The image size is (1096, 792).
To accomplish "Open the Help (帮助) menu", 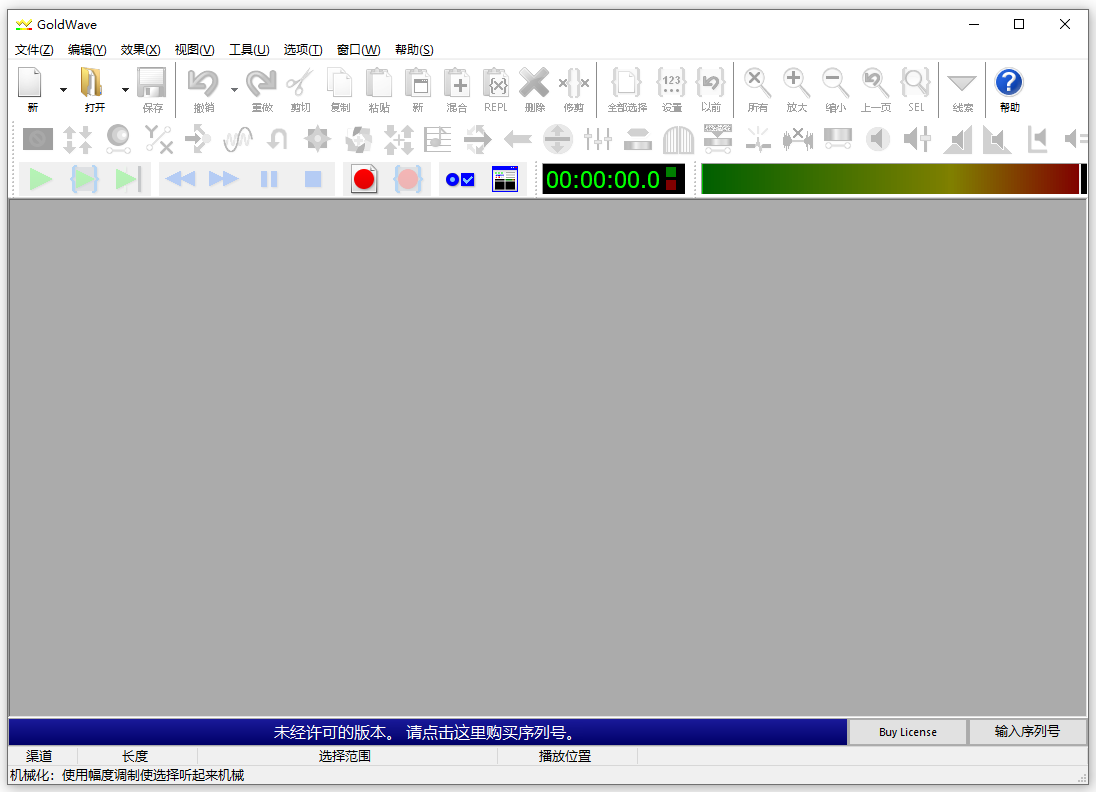I will pos(414,50).
